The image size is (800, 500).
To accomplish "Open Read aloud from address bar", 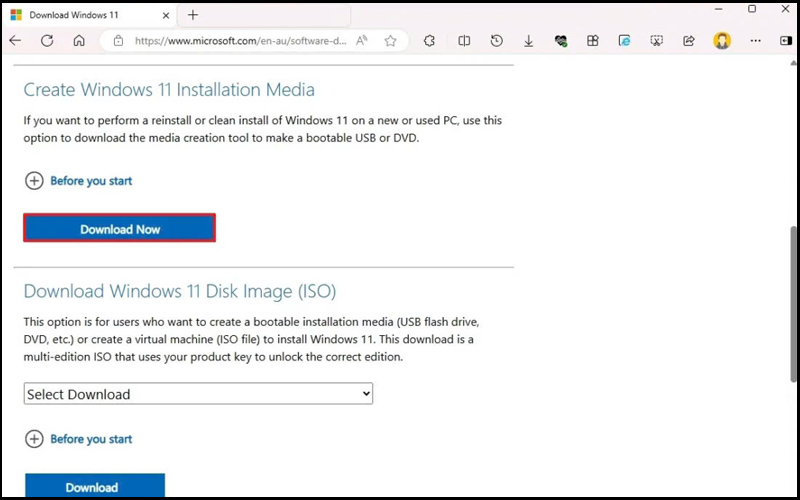I will tap(362, 40).
